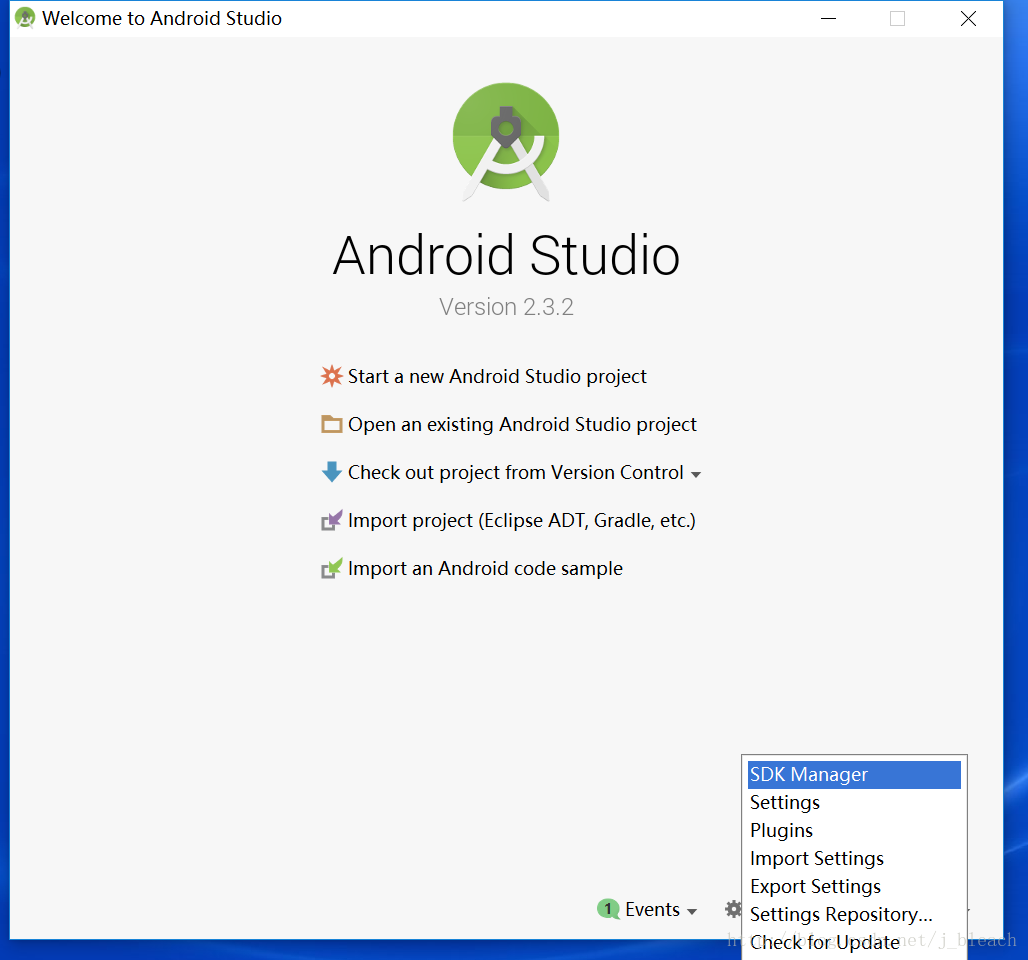Click the large Android Studio logo

click(506, 142)
